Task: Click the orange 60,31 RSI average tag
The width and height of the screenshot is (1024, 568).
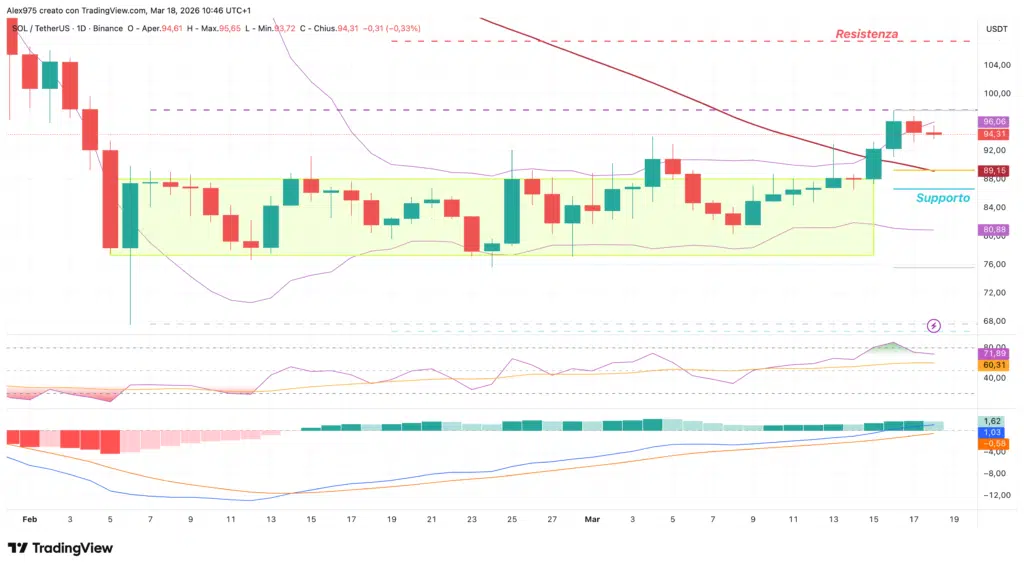Action: [x=994, y=366]
